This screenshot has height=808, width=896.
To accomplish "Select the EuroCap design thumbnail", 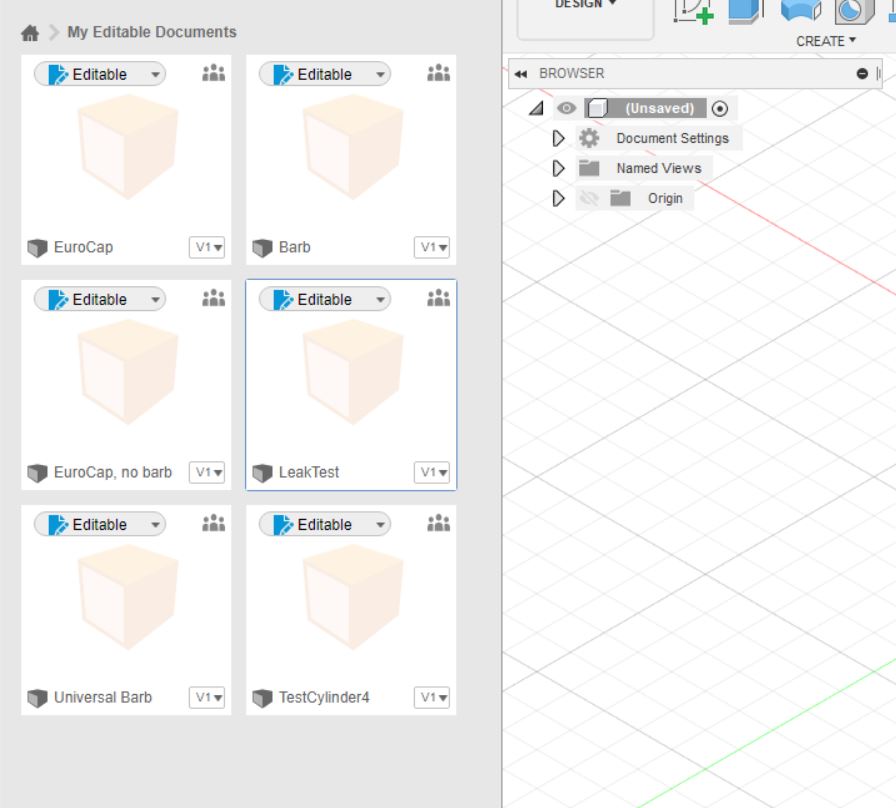I will (x=127, y=147).
